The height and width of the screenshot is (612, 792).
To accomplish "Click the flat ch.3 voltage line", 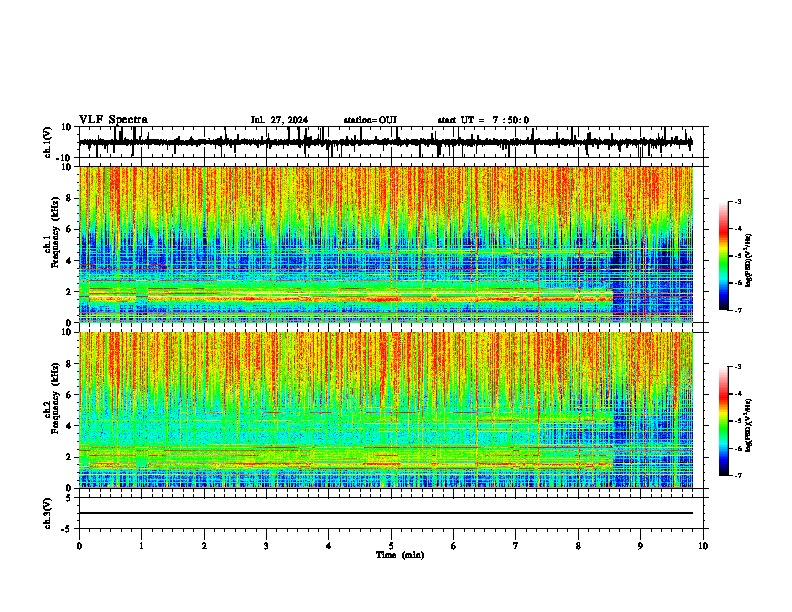I will (386, 513).
